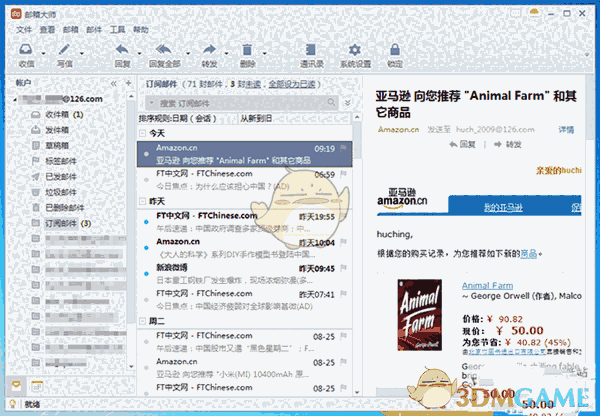Viewport: 600px width, 416px height.
Task: Open dropdown arrow next to 写信
Action: point(82,54)
